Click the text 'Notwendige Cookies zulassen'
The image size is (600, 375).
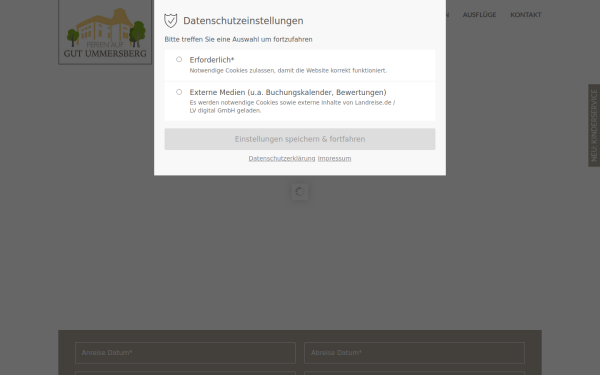(232, 71)
